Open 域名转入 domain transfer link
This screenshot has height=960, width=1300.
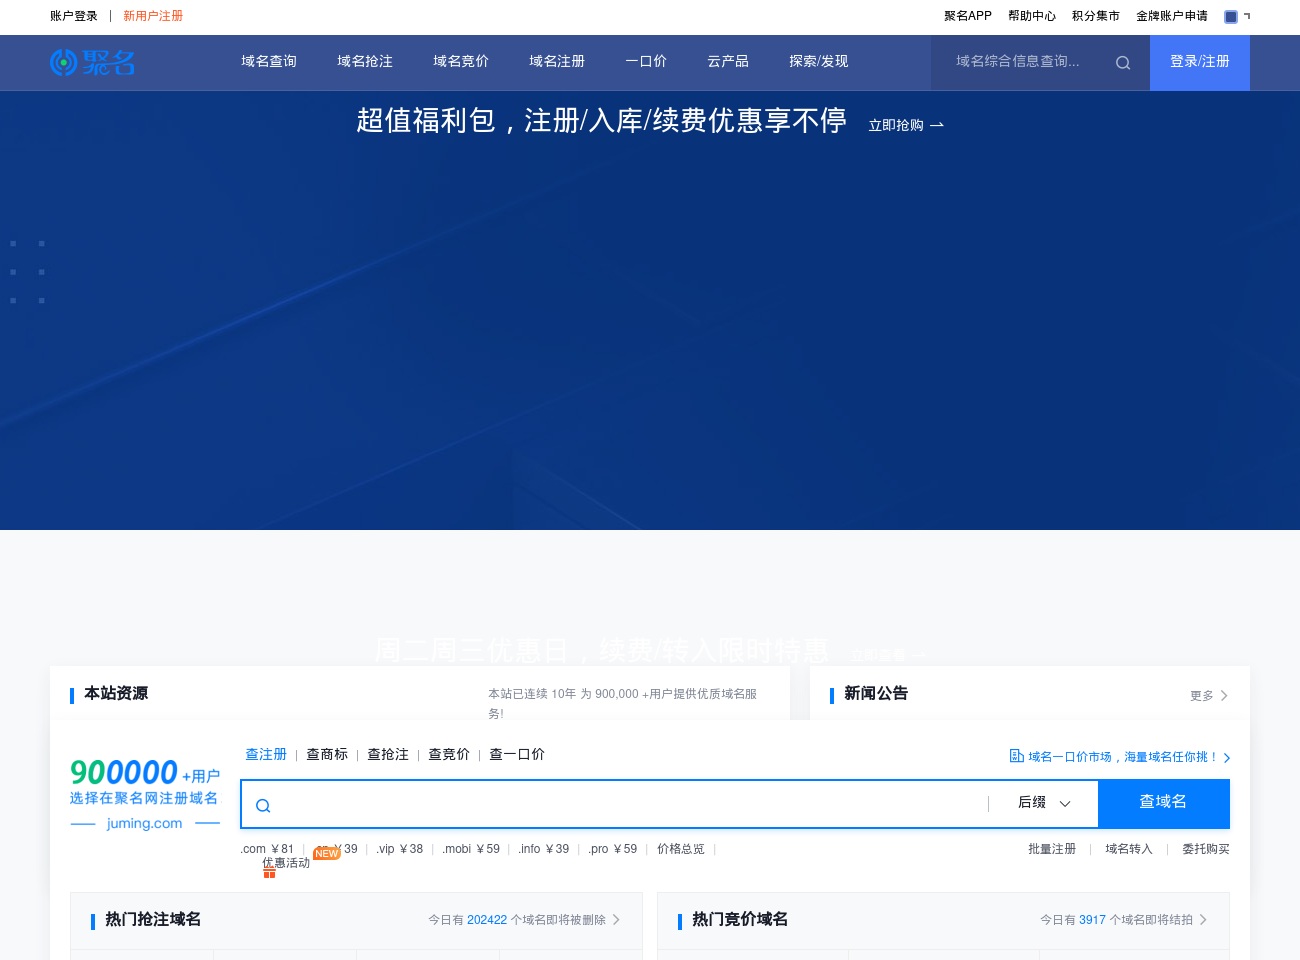pos(1129,849)
